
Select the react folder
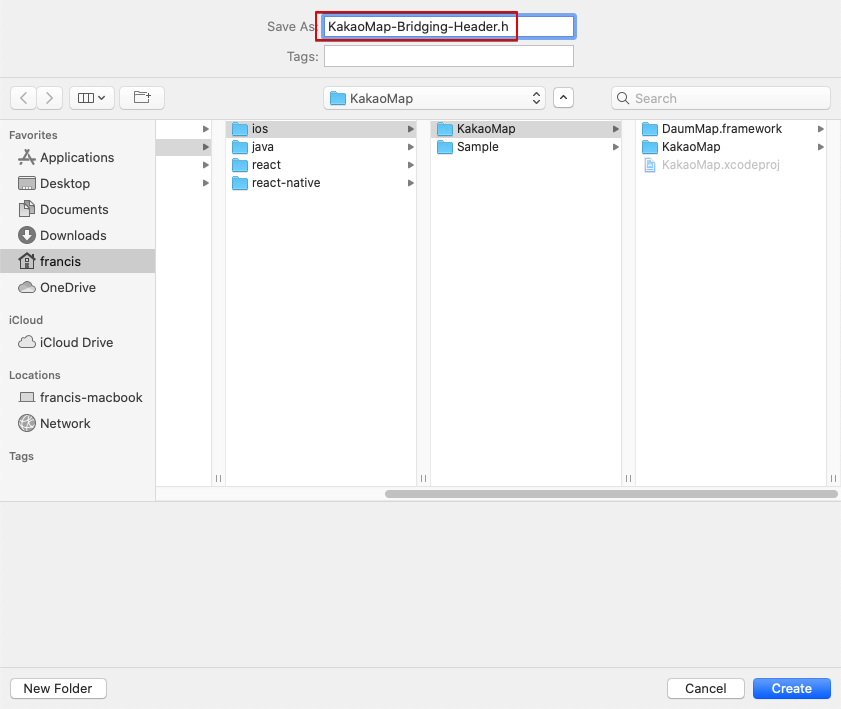pyautogui.click(x=321, y=165)
